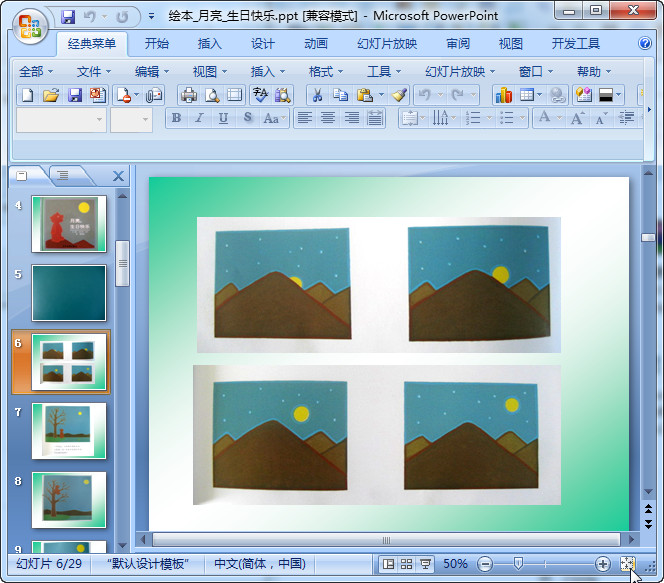
Task: Toggle underline formatting
Action: pos(223,118)
